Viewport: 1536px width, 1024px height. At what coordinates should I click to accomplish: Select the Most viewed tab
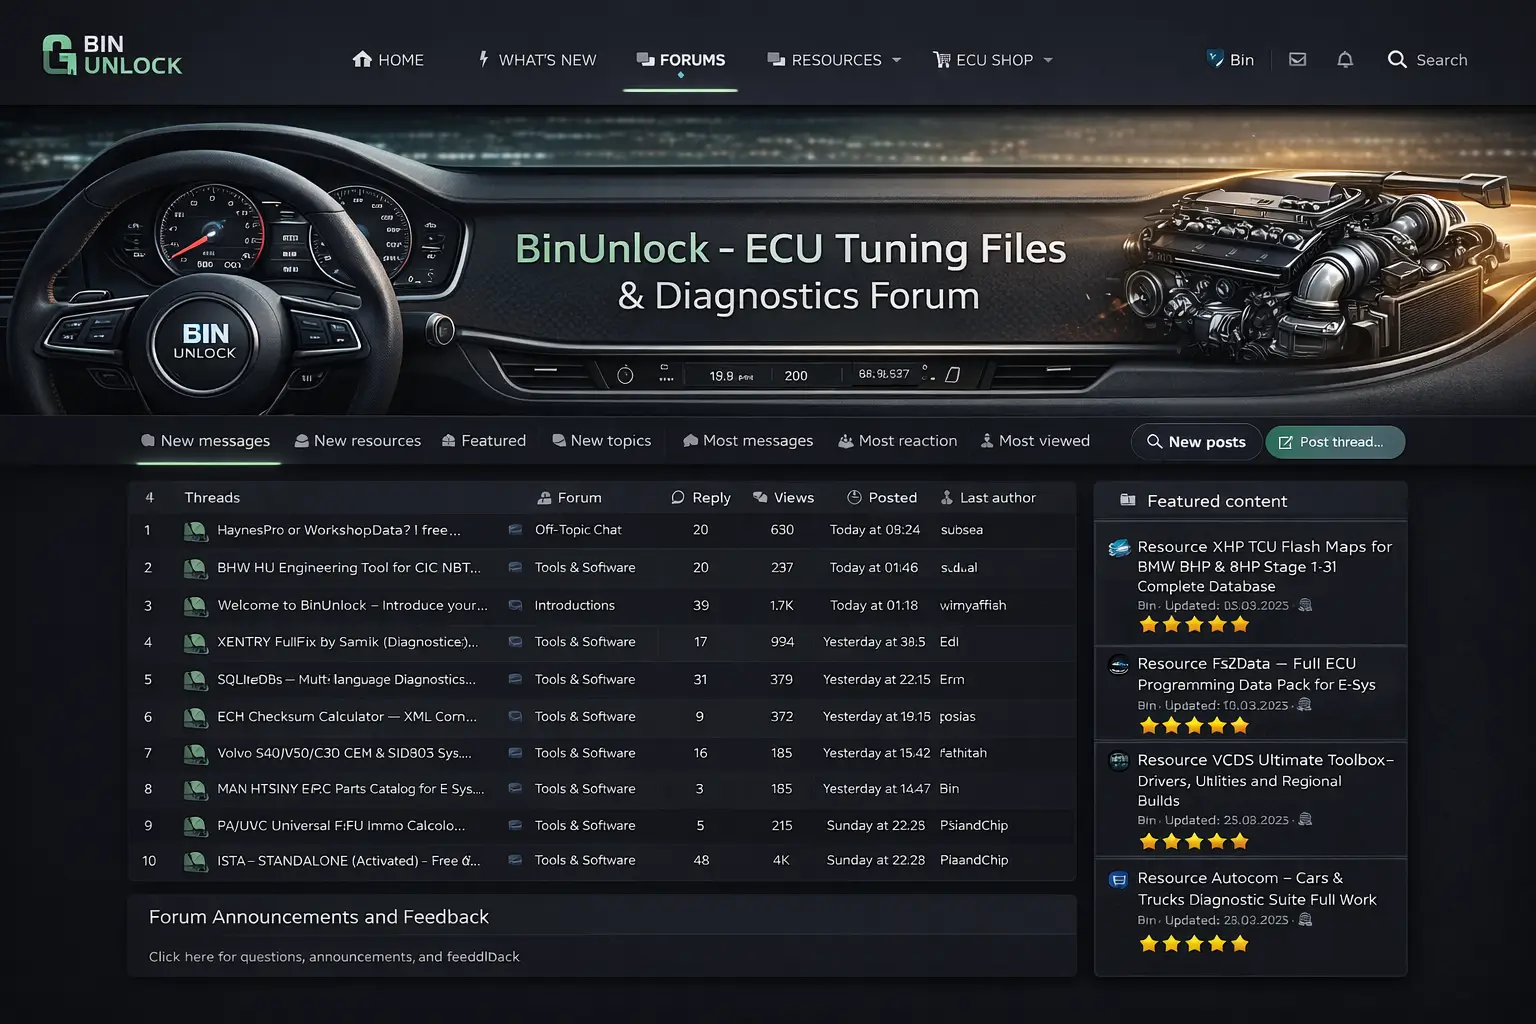[1035, 441]
